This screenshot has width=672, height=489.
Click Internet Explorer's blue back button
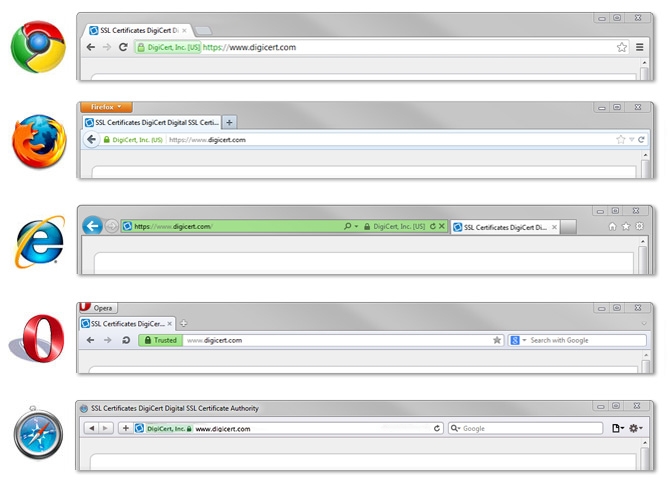(x=93, y=227)
